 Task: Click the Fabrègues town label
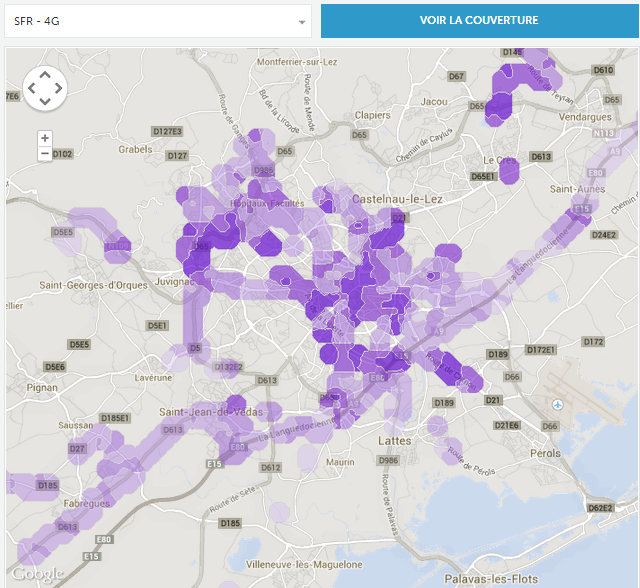[87, 504]
